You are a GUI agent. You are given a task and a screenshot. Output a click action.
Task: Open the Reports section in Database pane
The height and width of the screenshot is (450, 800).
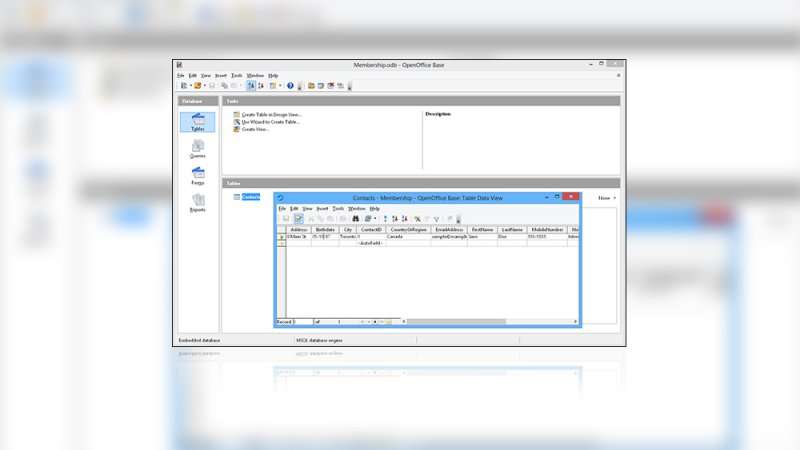(x=197, y=203)
